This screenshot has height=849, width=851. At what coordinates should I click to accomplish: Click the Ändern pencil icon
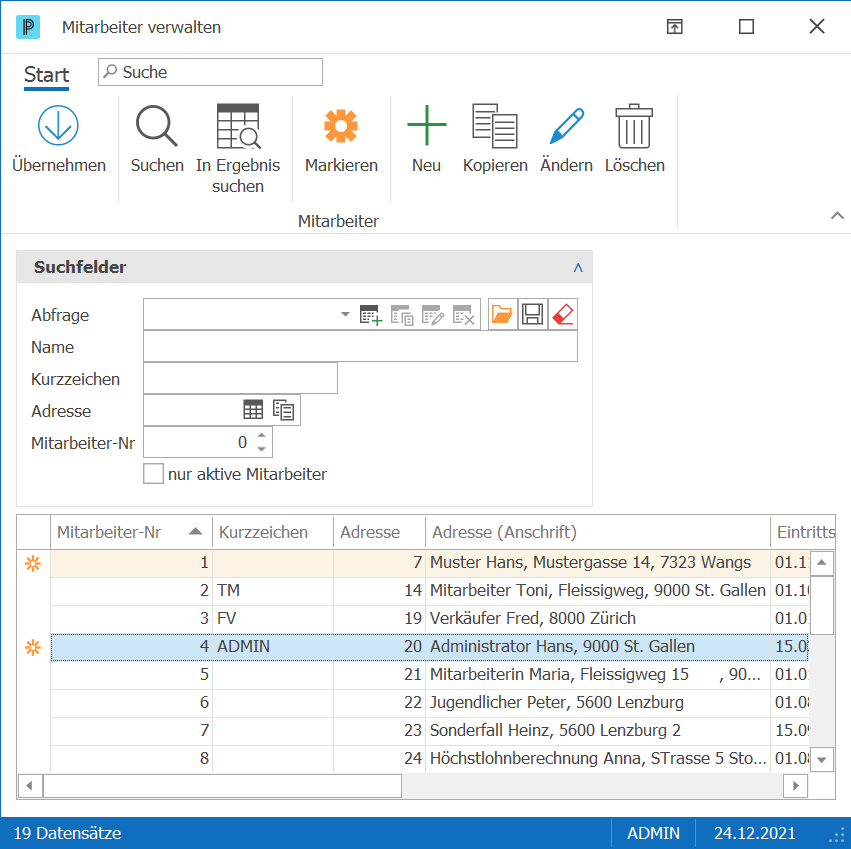(567, 126)
